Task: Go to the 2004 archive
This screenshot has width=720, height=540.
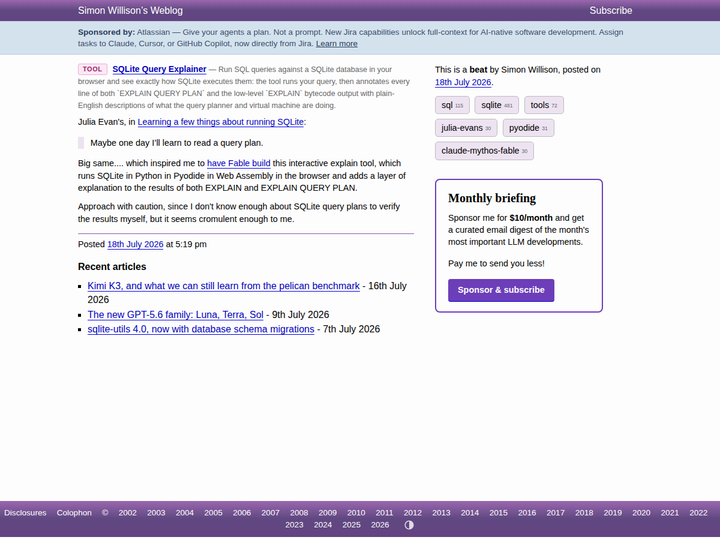Action: 185,512
